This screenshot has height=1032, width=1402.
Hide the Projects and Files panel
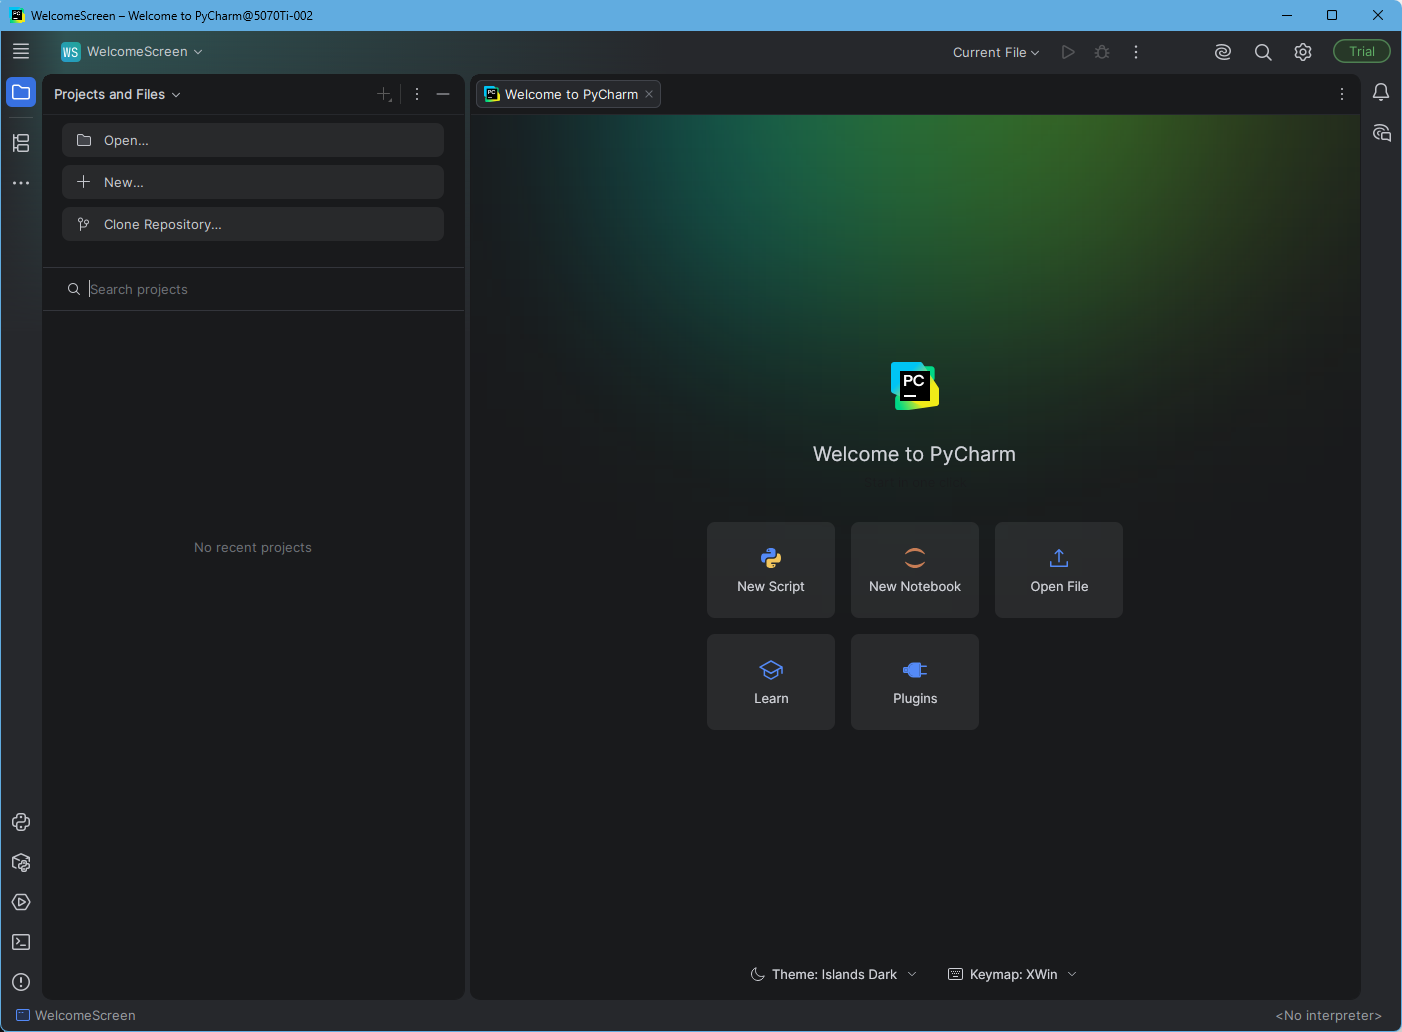point(443,94)
